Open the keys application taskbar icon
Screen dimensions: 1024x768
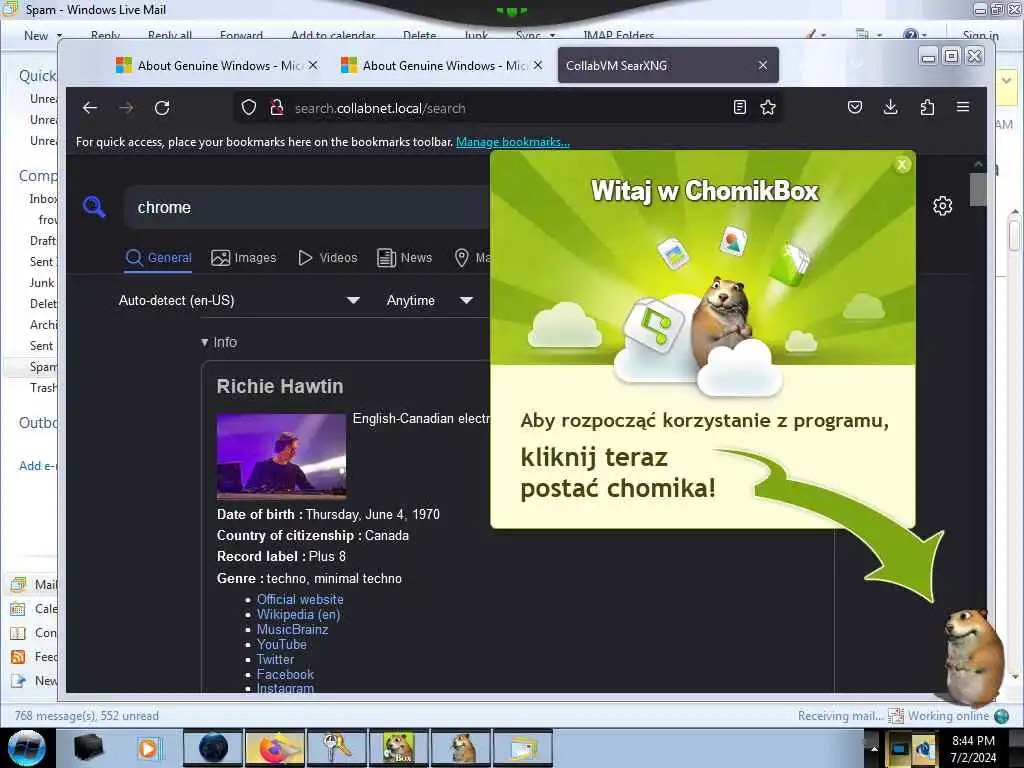click(x=336, y=748)
